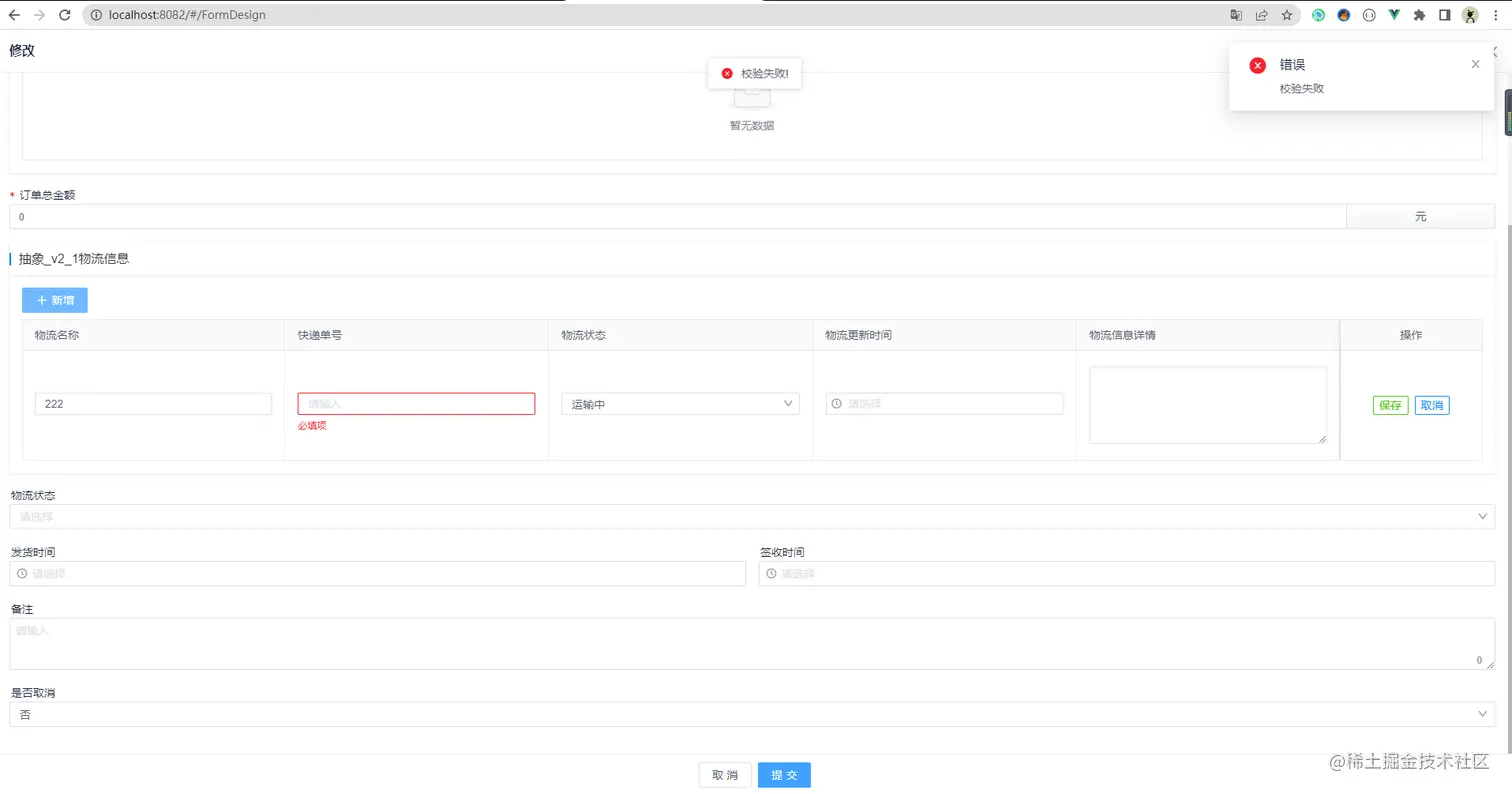Screen dimensions: 1512x794
Task: Click the 校验失败! toast message icon
Action: pyautogui.click(x=727, y=73)
